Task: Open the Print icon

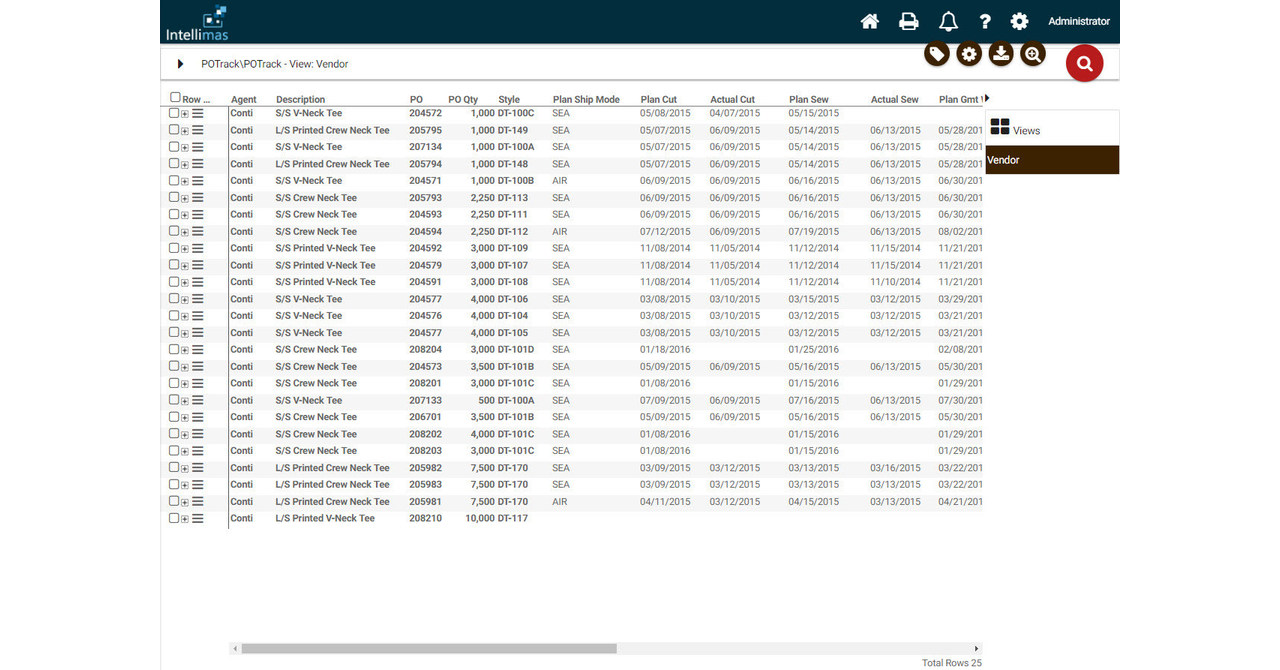Action: coord(908,20)
